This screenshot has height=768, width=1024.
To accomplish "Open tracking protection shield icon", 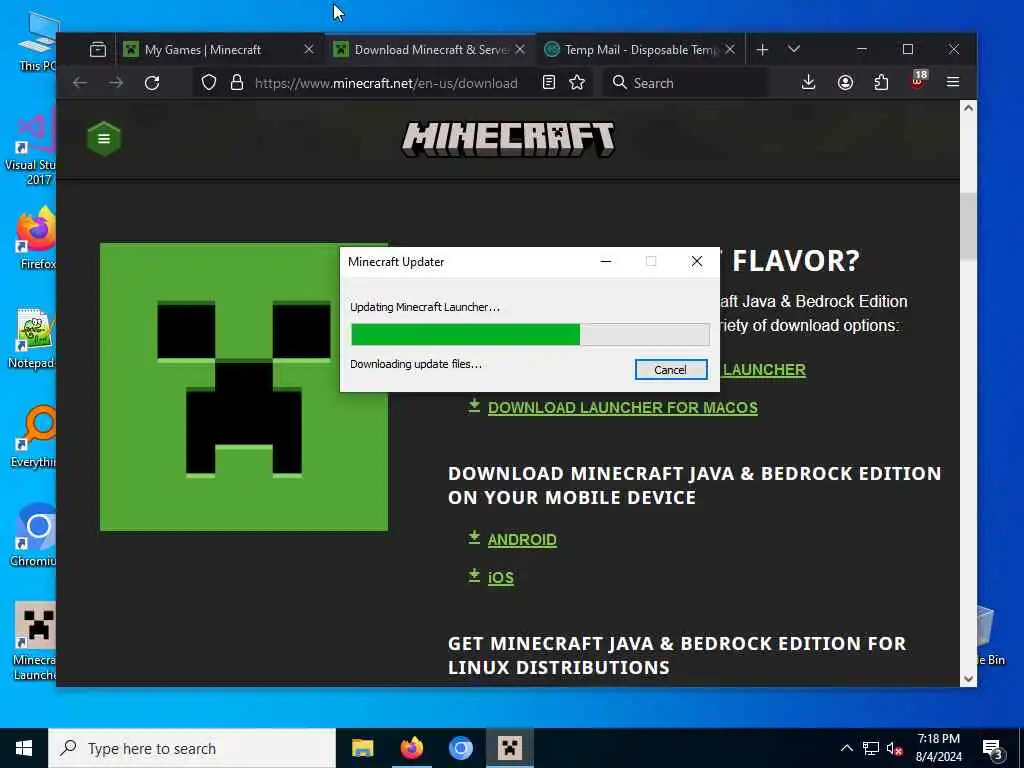I will pos(208,83).
